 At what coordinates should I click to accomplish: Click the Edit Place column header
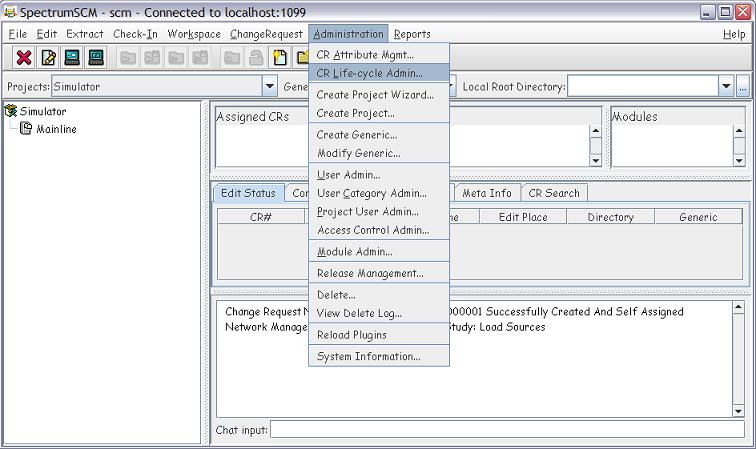coord(523,217)
